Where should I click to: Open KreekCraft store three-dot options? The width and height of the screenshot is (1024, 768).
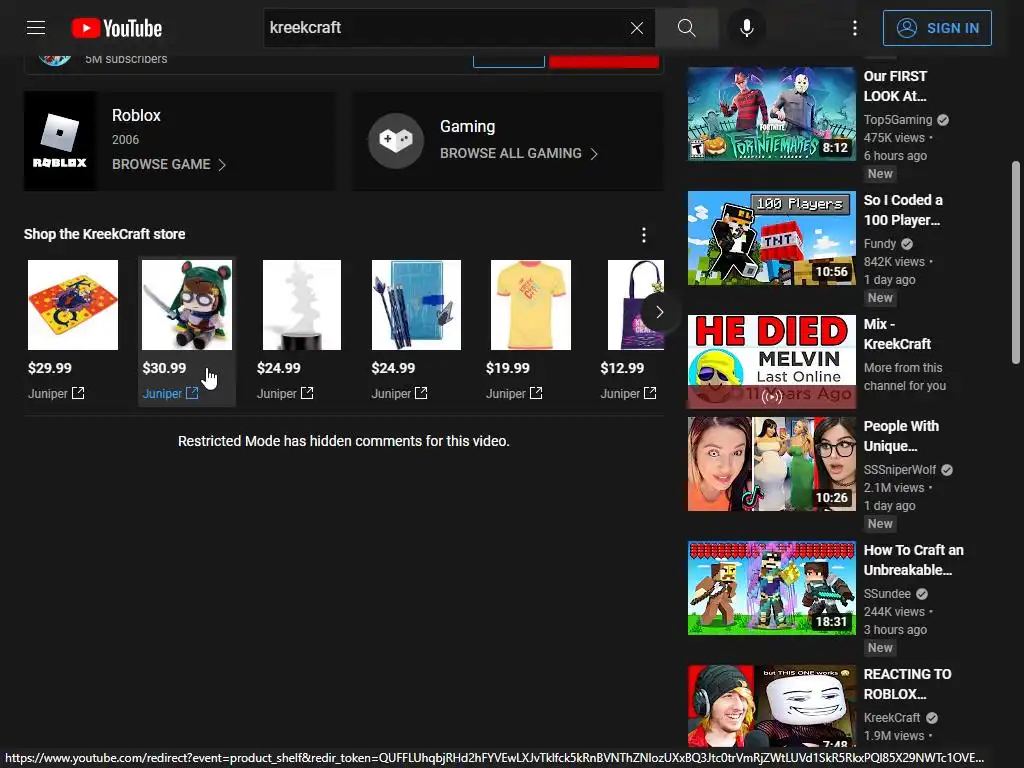click(x=644, y=234)
